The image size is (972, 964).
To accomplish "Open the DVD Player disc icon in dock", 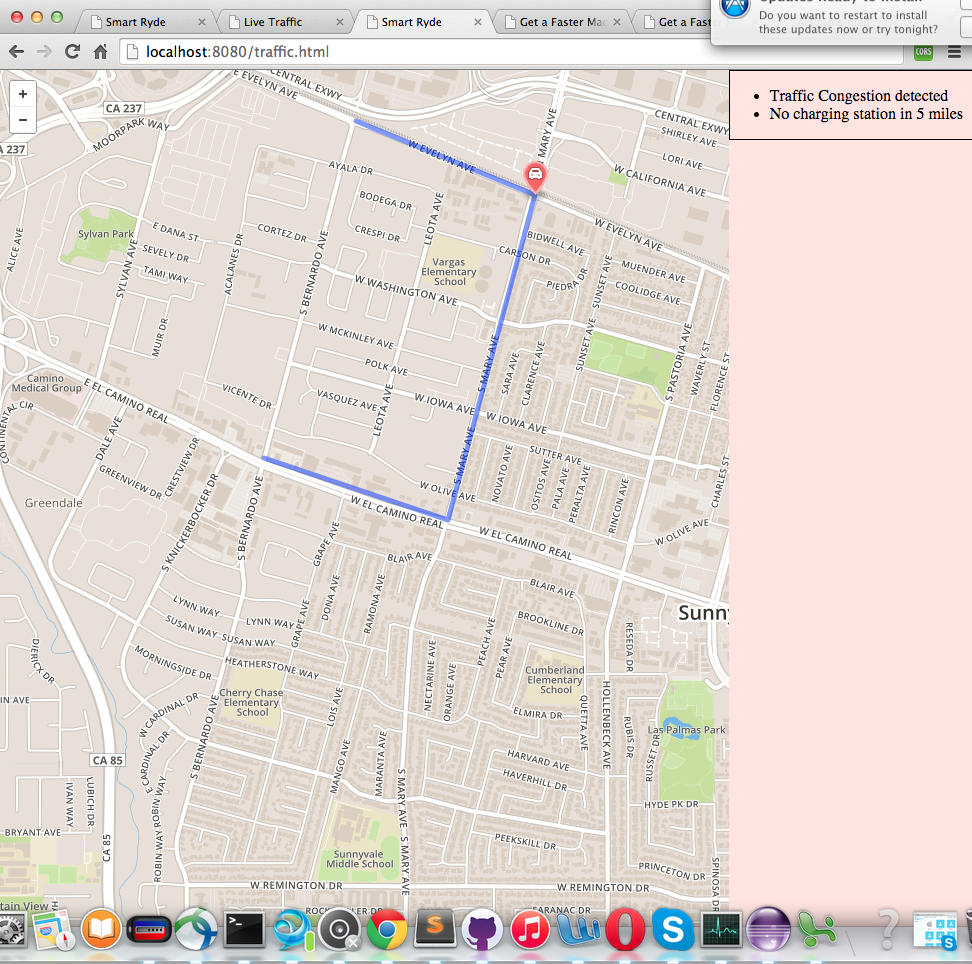I will pyautogui.click(x=339, y=930).
